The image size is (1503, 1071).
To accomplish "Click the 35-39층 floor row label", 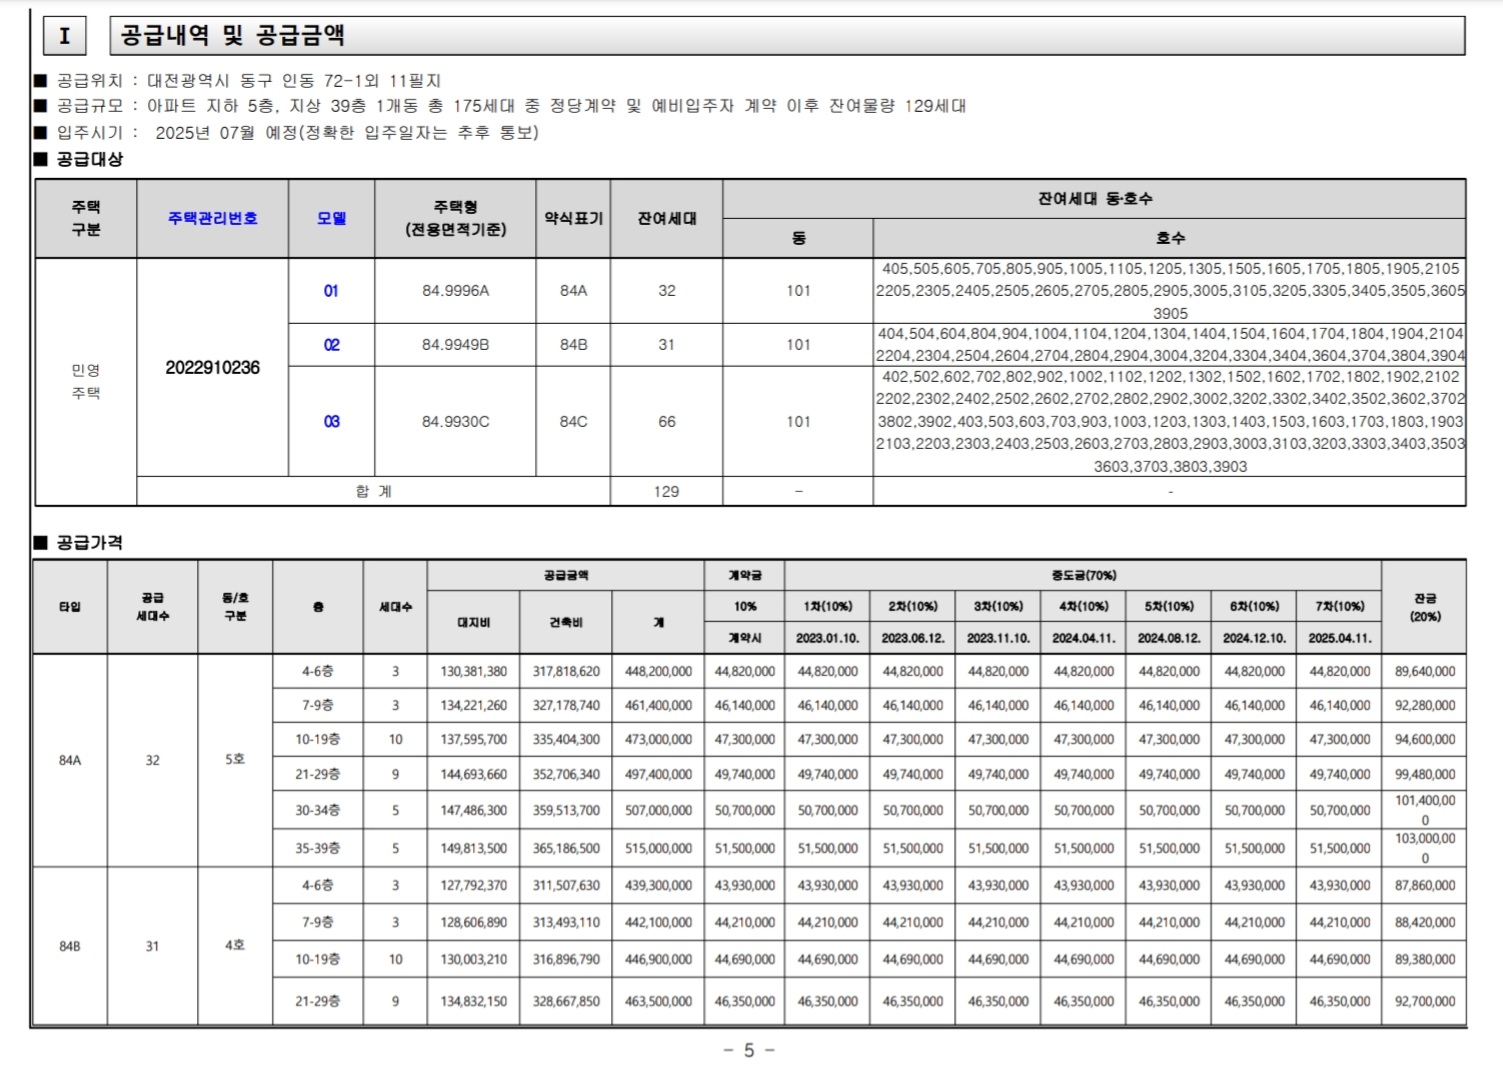I will click(317, 849).
